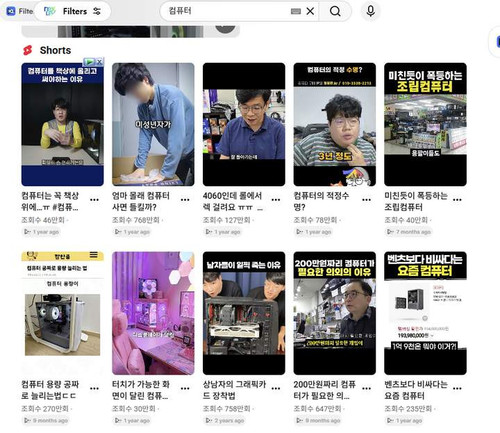500x433 pixels.
Task: Clear the search text with X
Action: point(310,11)
